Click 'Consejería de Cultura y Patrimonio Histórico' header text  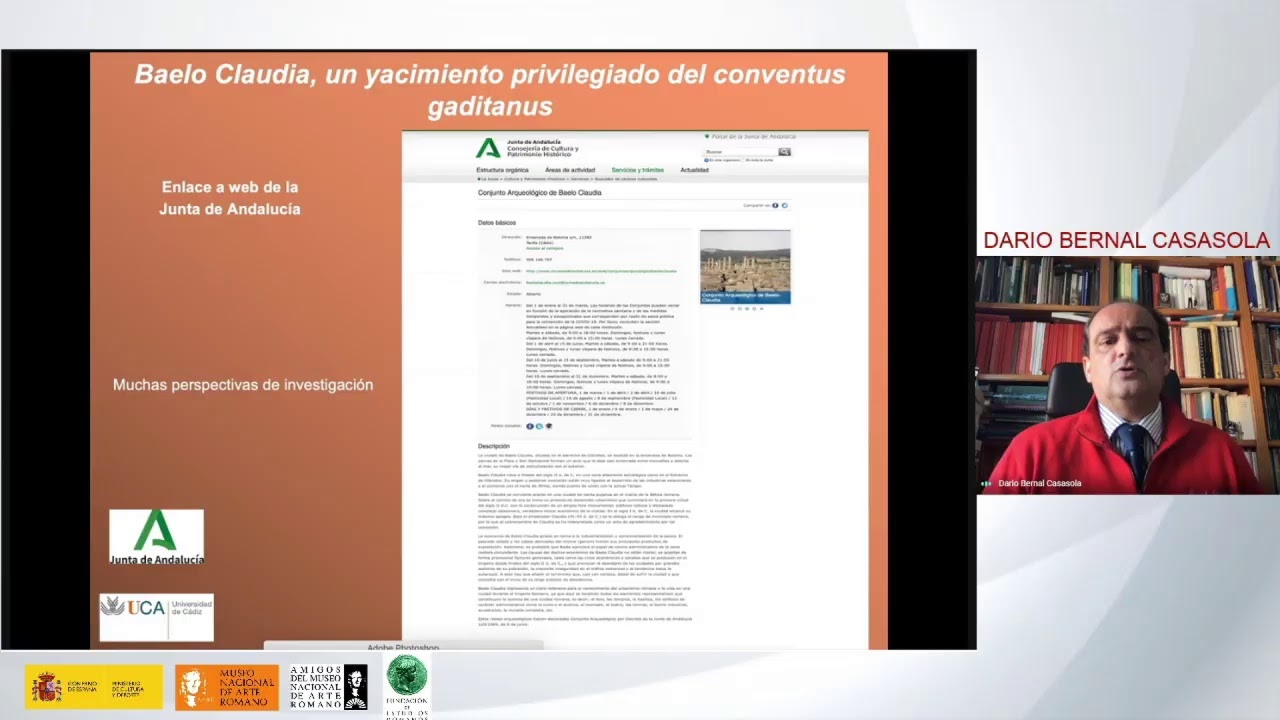coord(543,151)
